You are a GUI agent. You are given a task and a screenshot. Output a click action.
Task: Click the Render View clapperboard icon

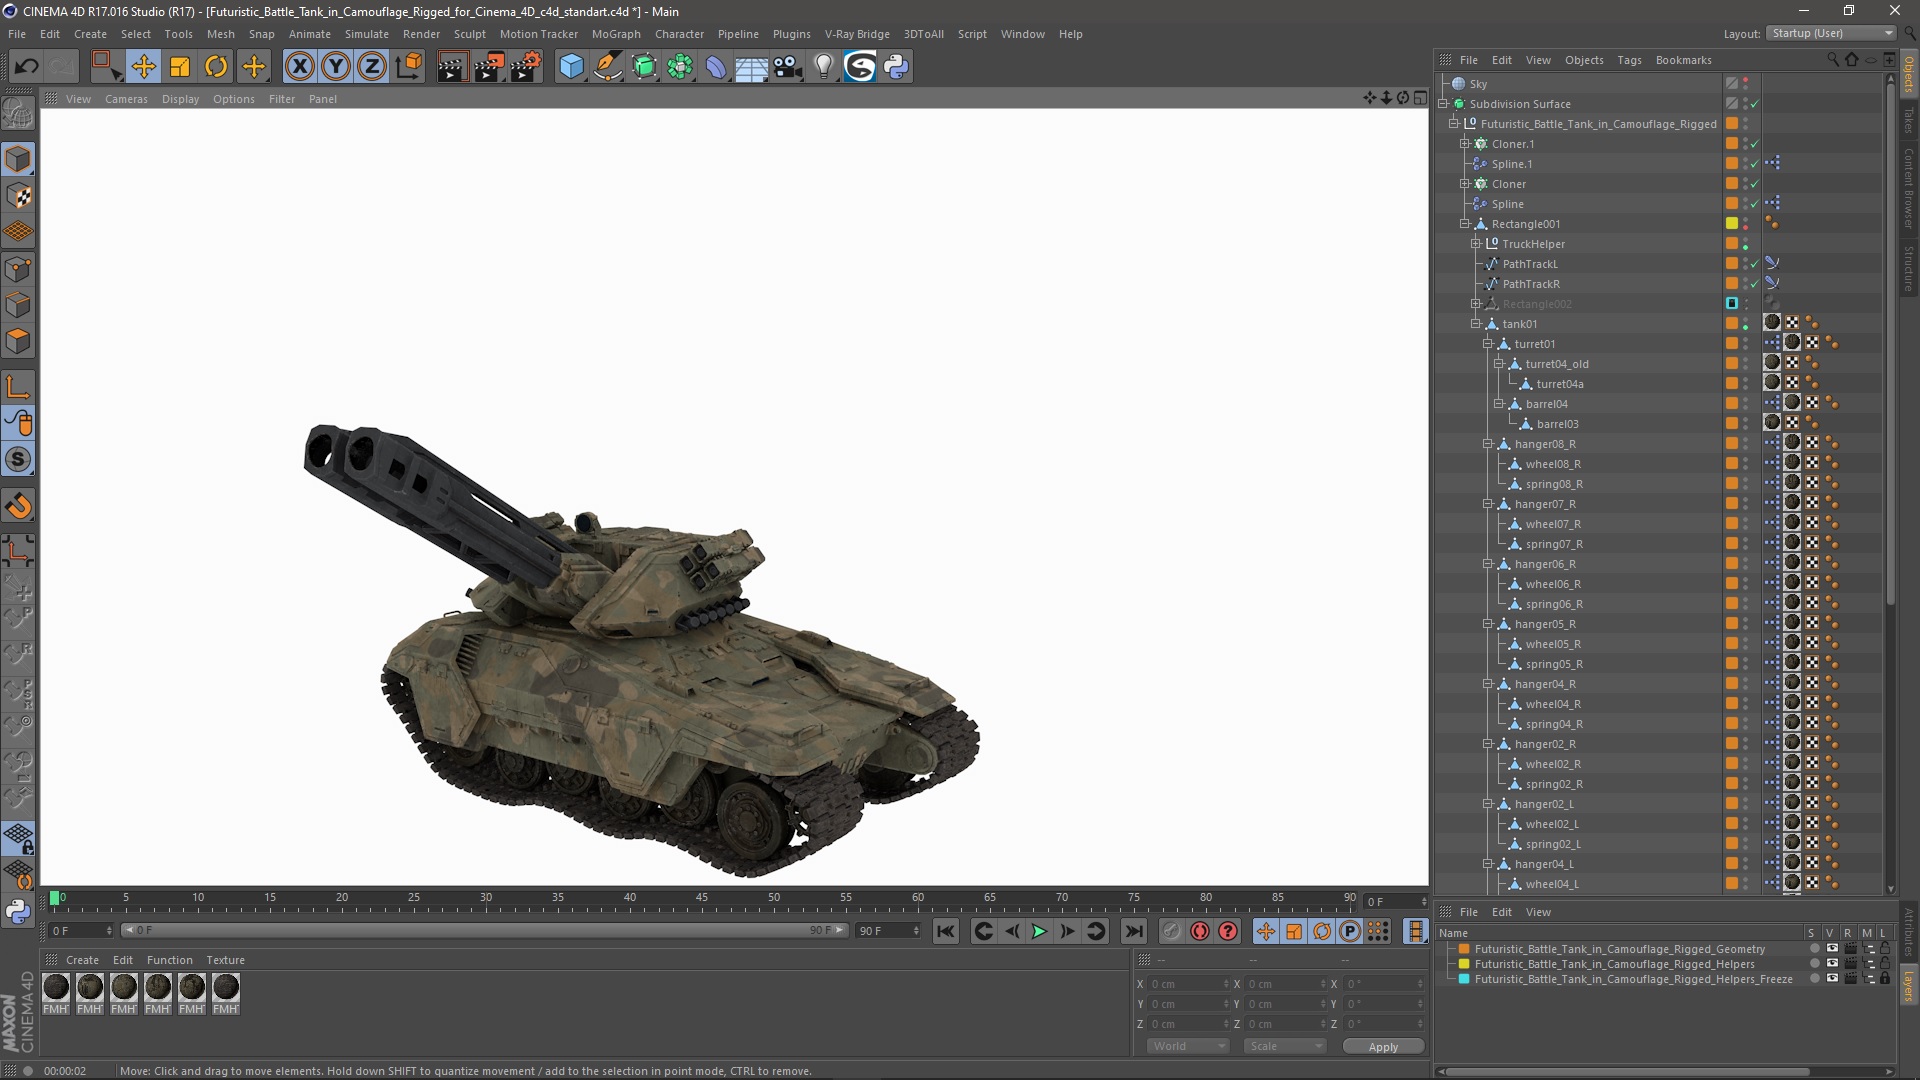coord(452,67)
